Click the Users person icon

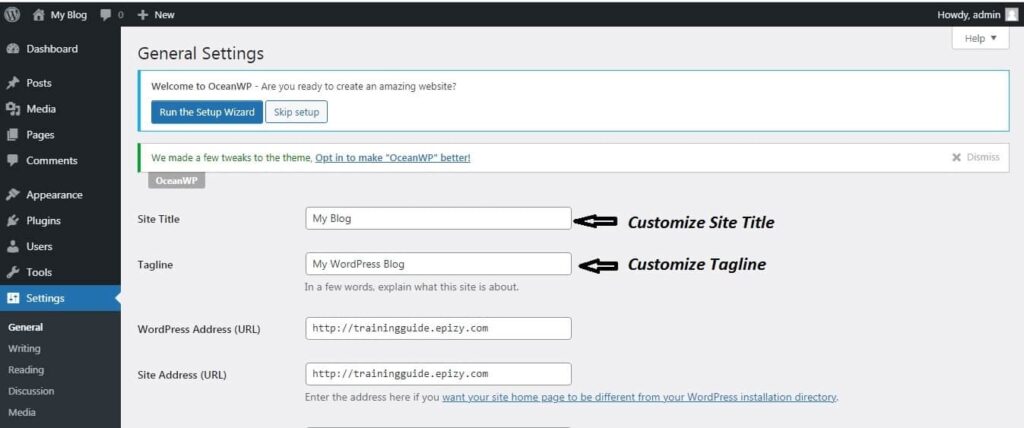click(x=12, y=247)
